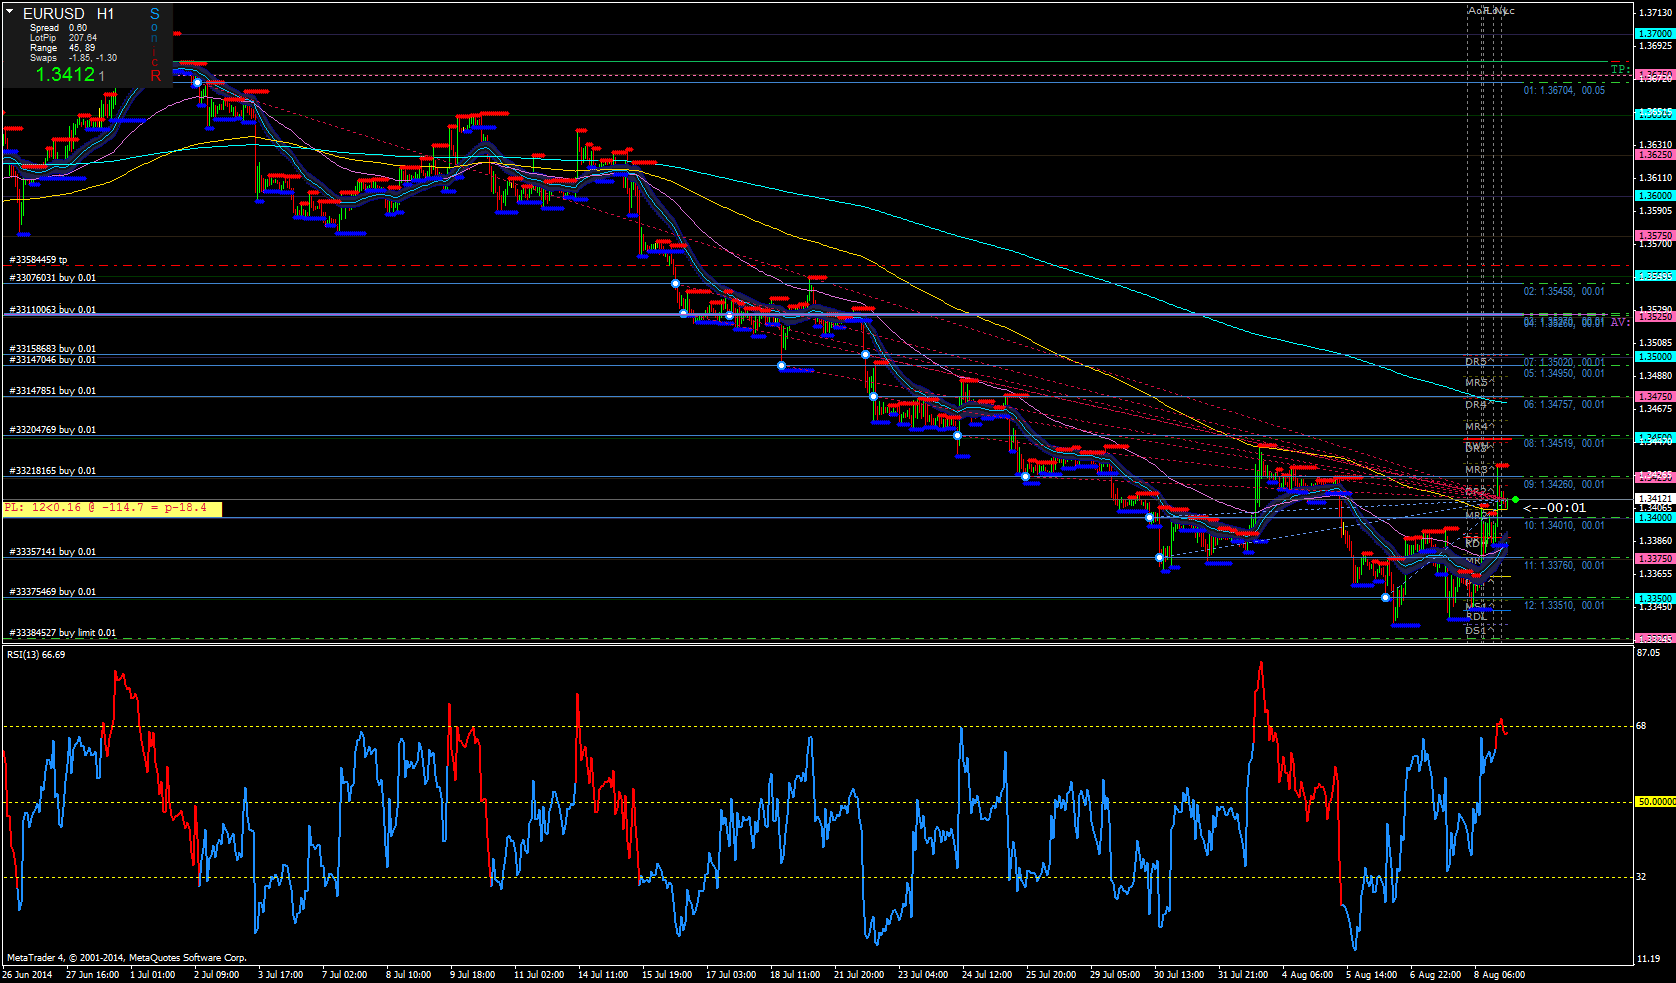Click the pink 1.35750 price tag
This screenshot has height=983, width=1676.
1655,236
